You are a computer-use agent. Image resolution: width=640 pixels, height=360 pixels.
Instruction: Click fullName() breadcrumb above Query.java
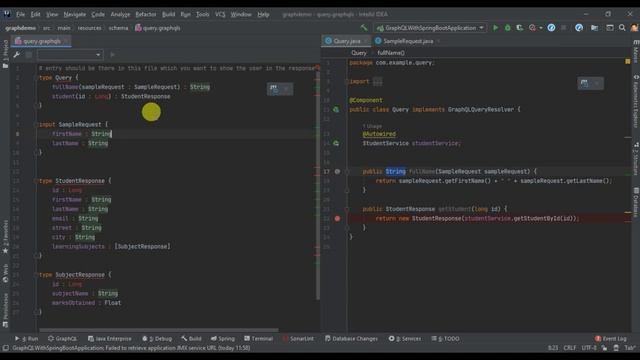coord(391,53)
